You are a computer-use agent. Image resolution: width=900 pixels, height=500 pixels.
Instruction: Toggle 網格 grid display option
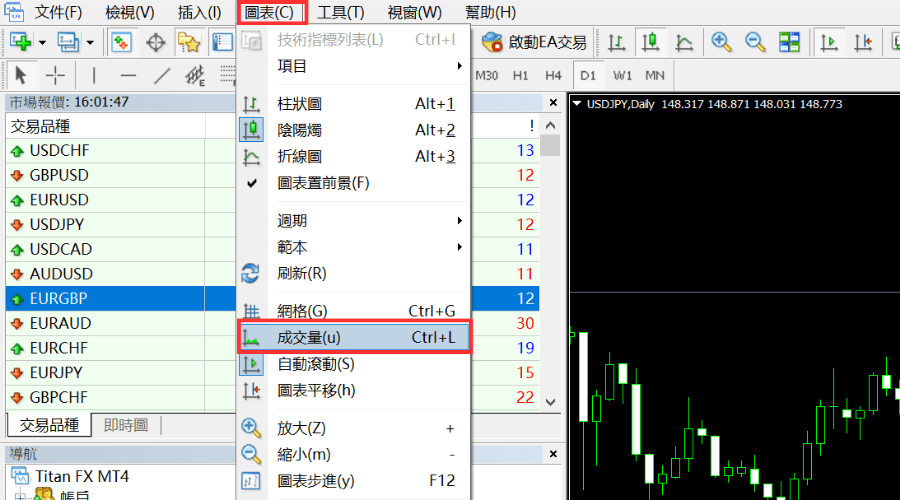[302, 311]
